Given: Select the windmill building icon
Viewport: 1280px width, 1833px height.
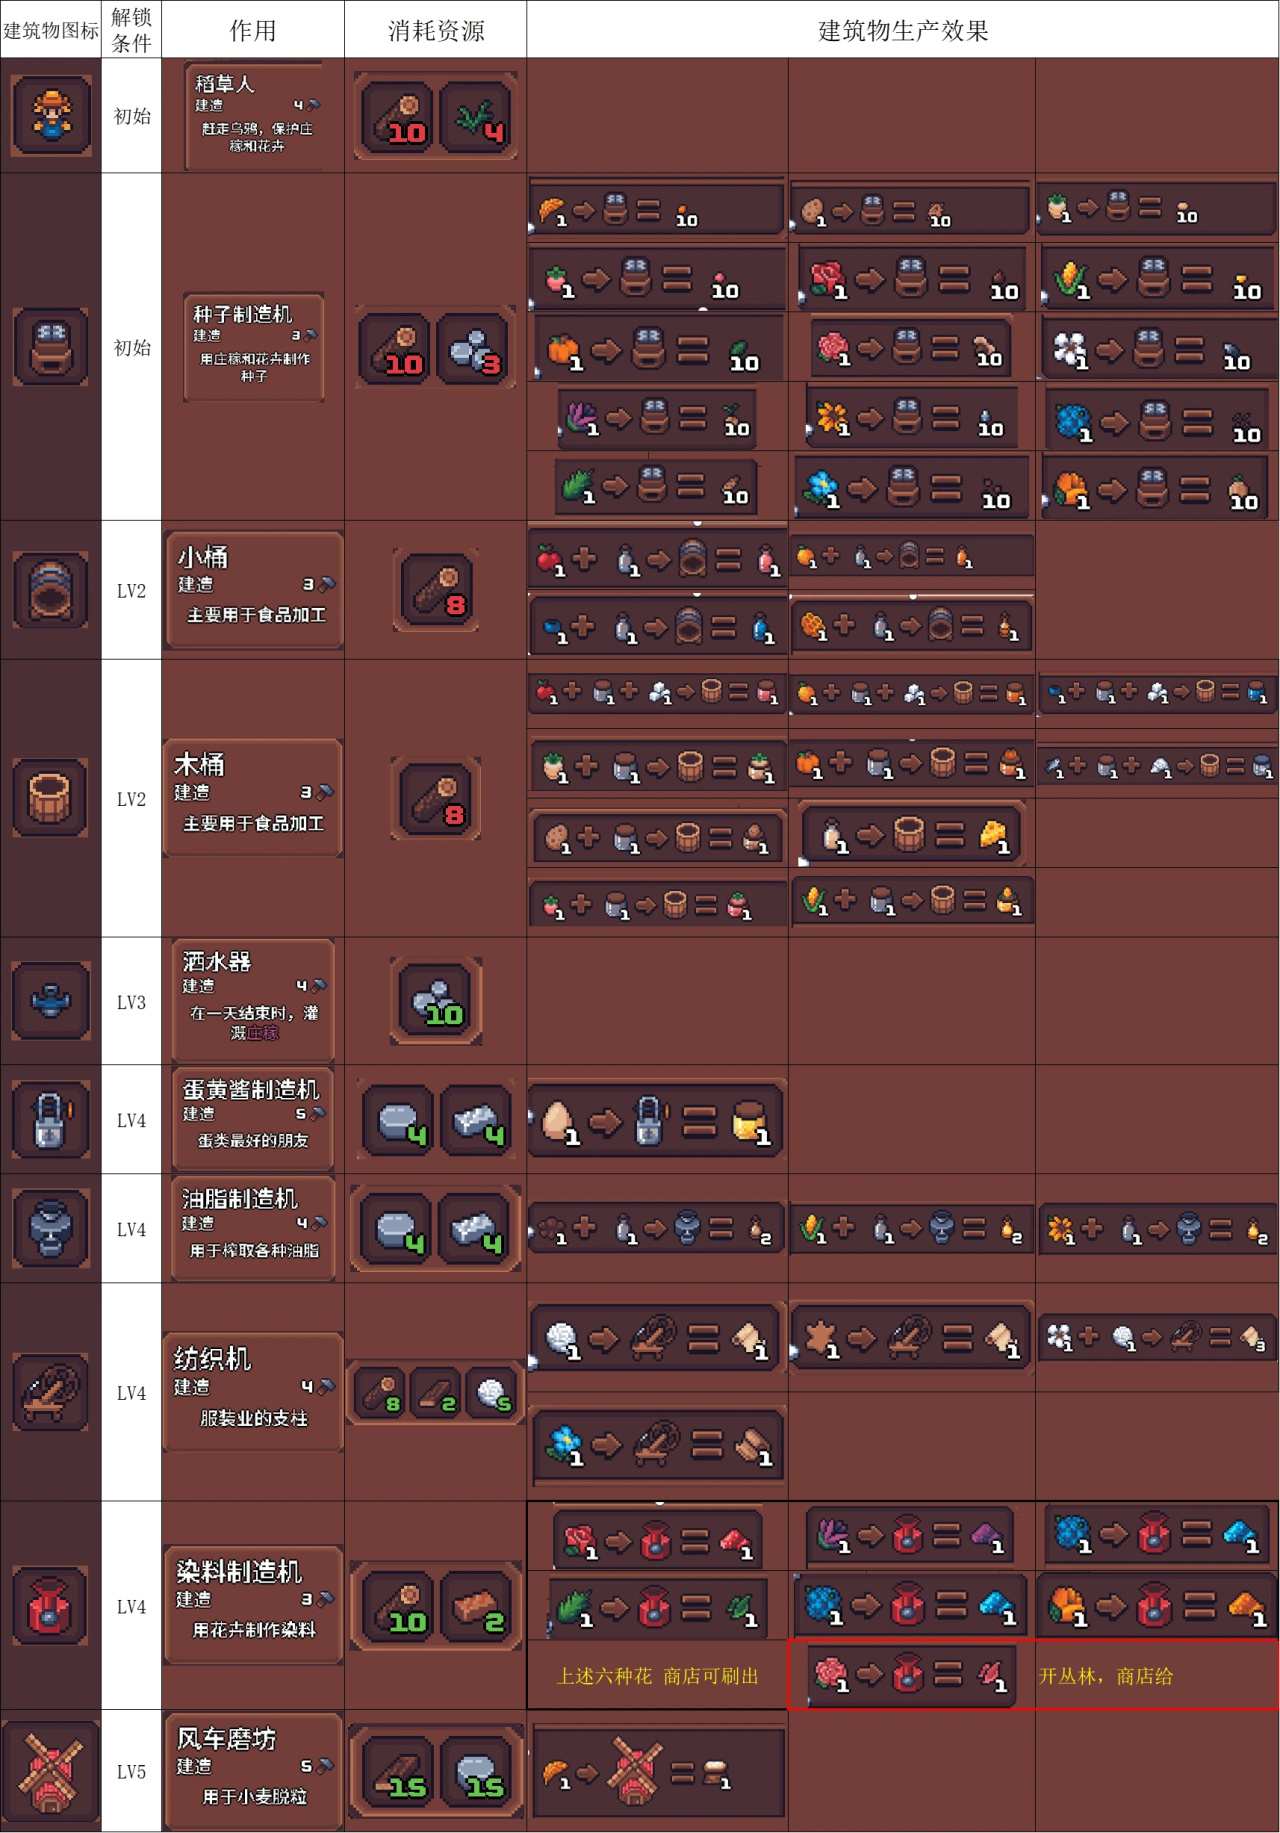Looking at the screenshot, I should pos(51,1770).
